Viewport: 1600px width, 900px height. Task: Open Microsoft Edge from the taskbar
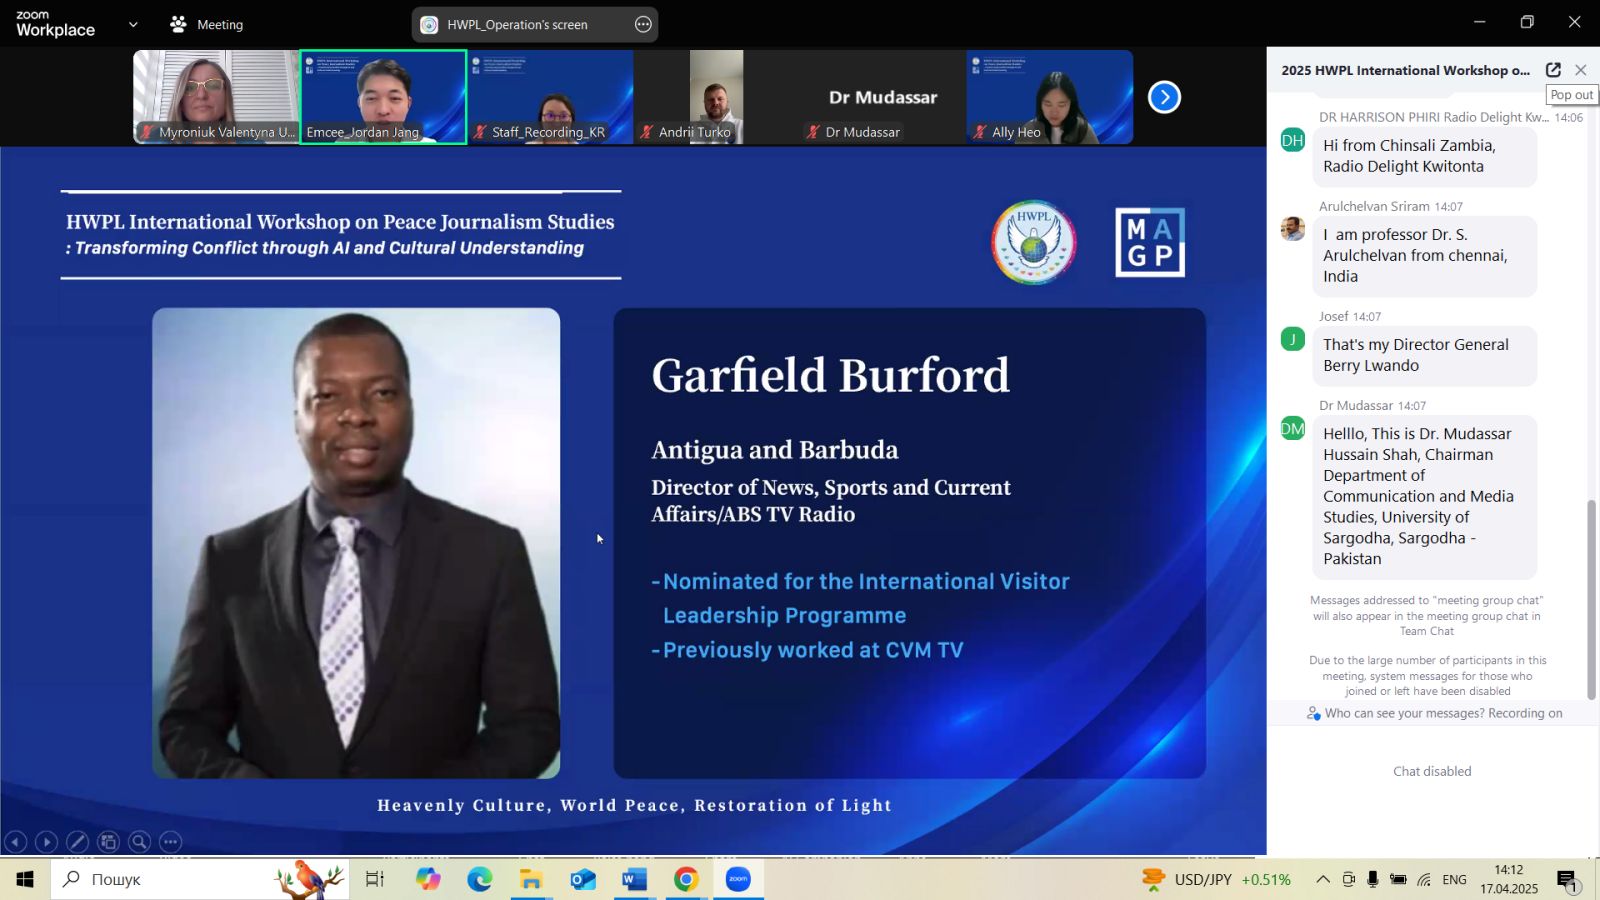pyautogui.click(x=480, y=879)
